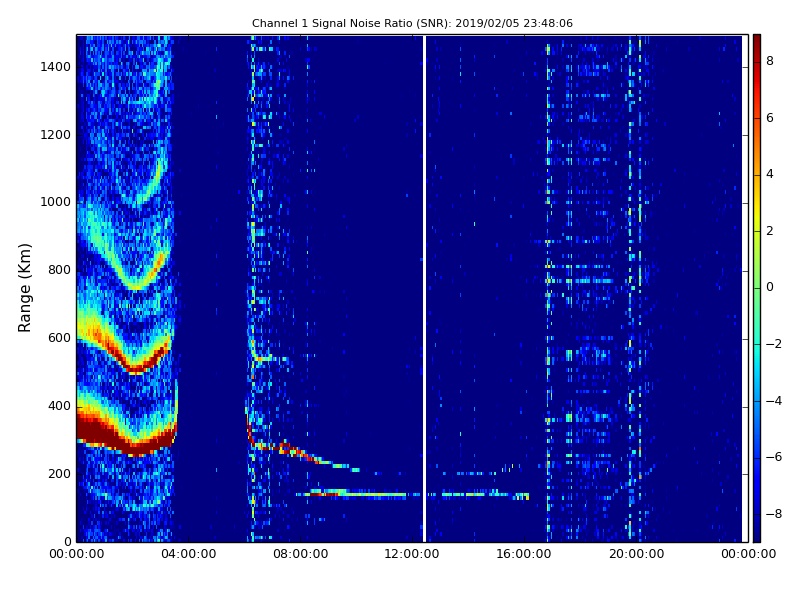Click the colorbar label −4
This screenshot has height=600, width=800.
[774, 401]
